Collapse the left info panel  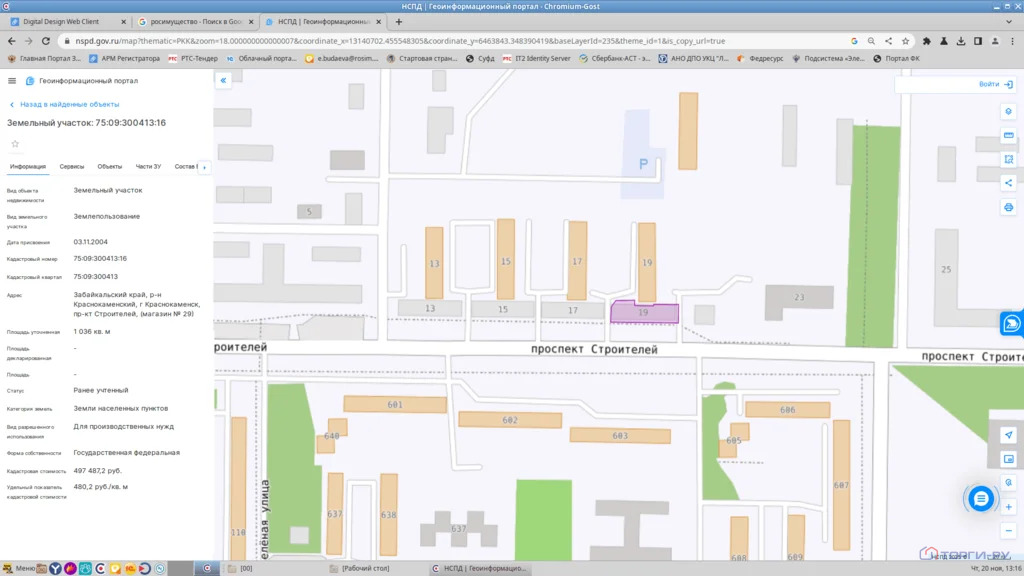coord(223,80)
